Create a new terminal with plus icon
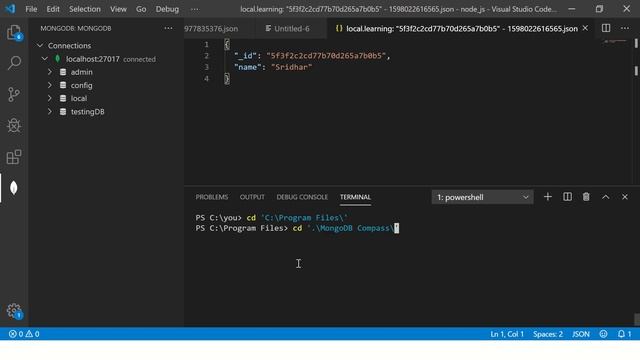The width and height of the screenshot is (640, 360). coord(548,197)
